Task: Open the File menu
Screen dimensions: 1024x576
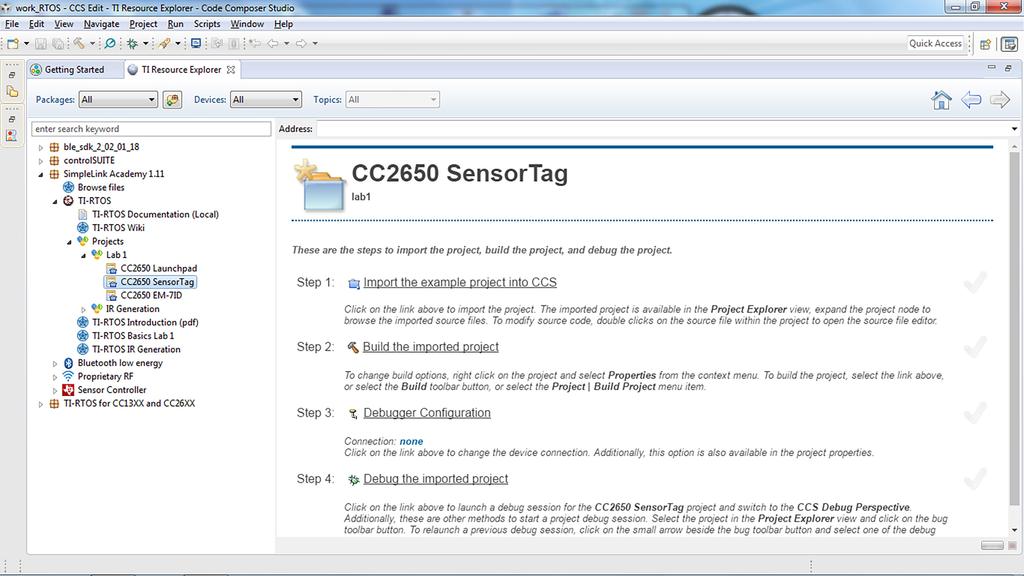Action: 12,24
